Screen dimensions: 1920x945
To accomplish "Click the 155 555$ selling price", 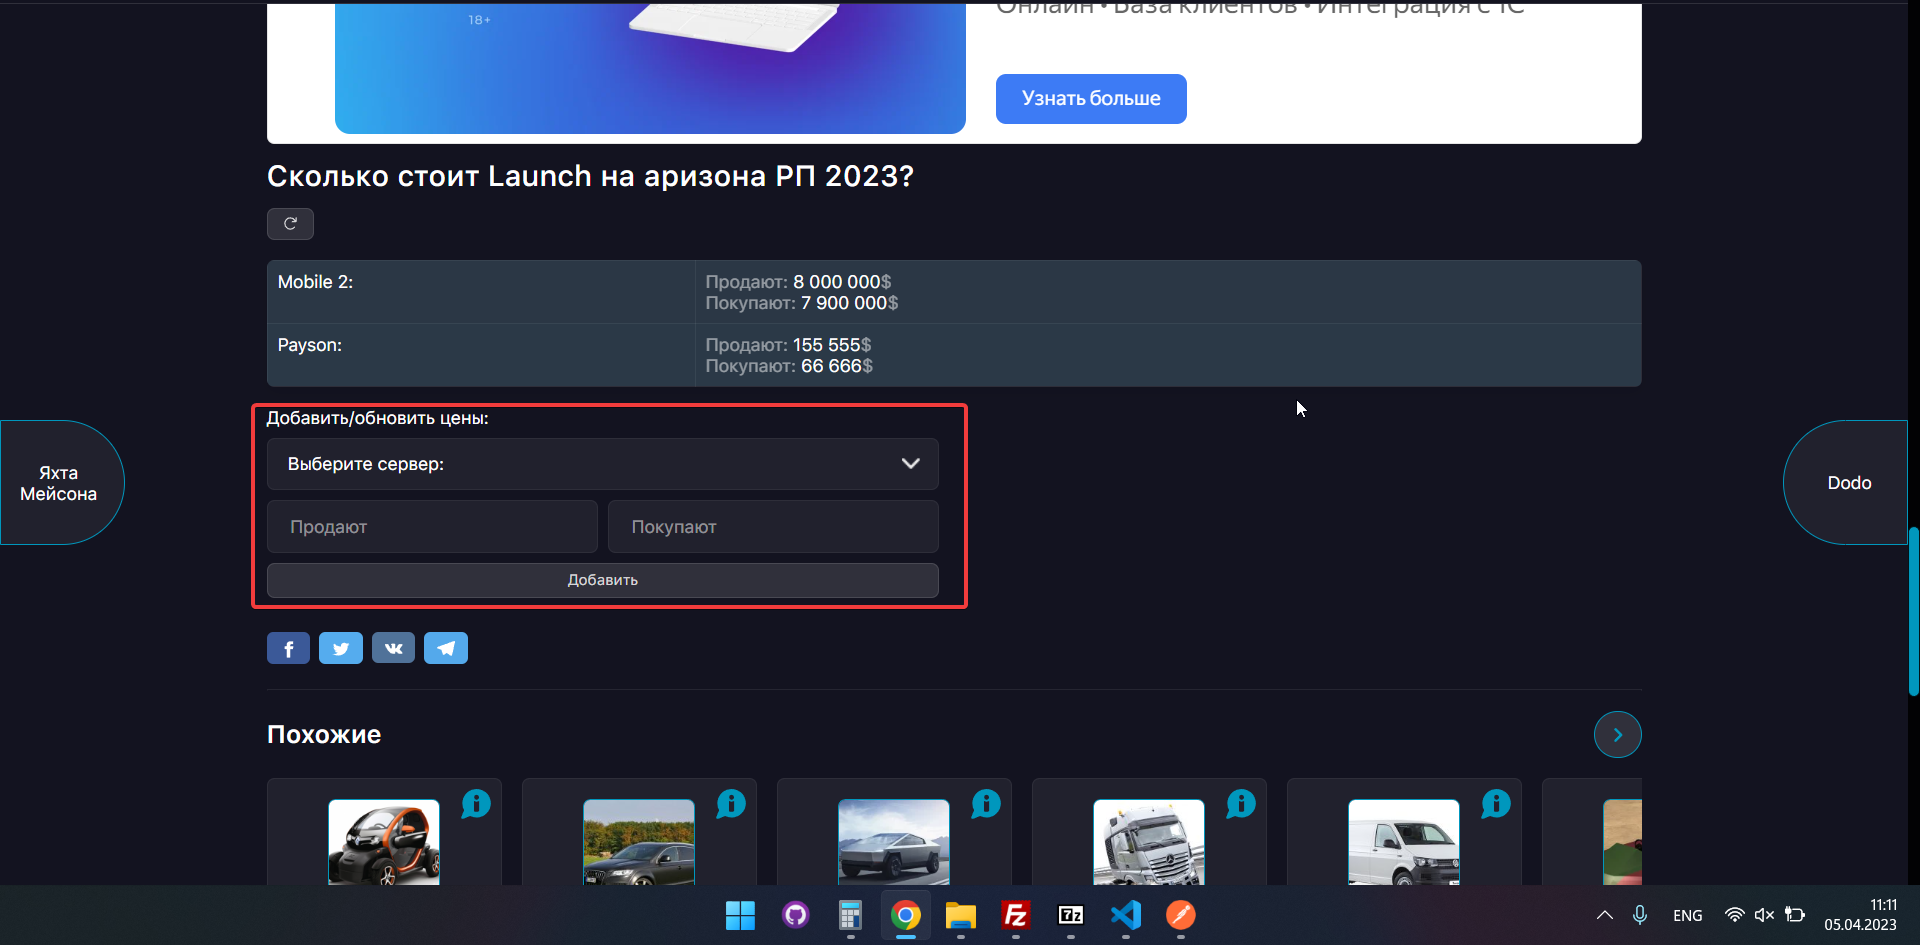I will coord(832,345).
